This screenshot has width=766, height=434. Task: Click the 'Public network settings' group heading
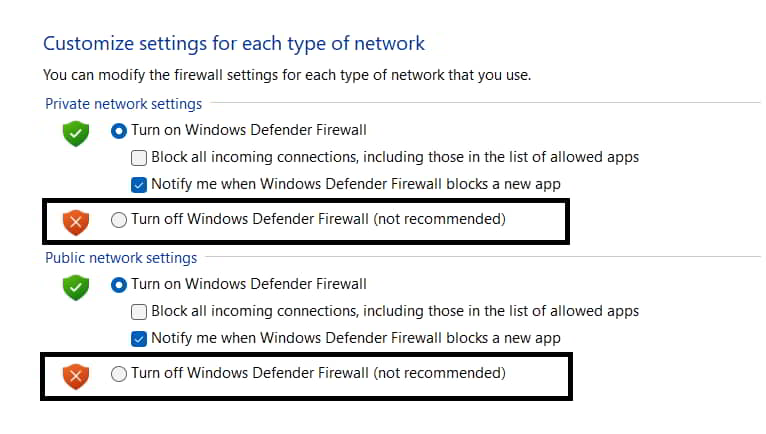121,258
